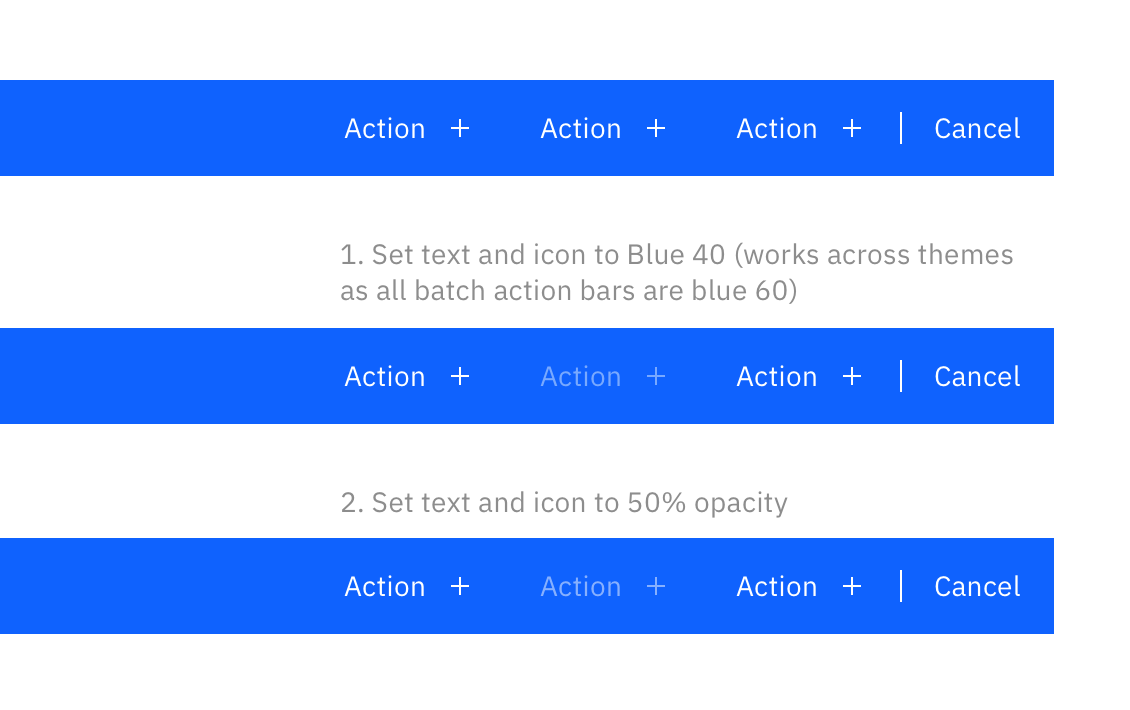Click the plus icon before Cancel in bottom bar
Image resolution: width=1130 pixels, height=710 pixels.
click(x=852, y=586)
